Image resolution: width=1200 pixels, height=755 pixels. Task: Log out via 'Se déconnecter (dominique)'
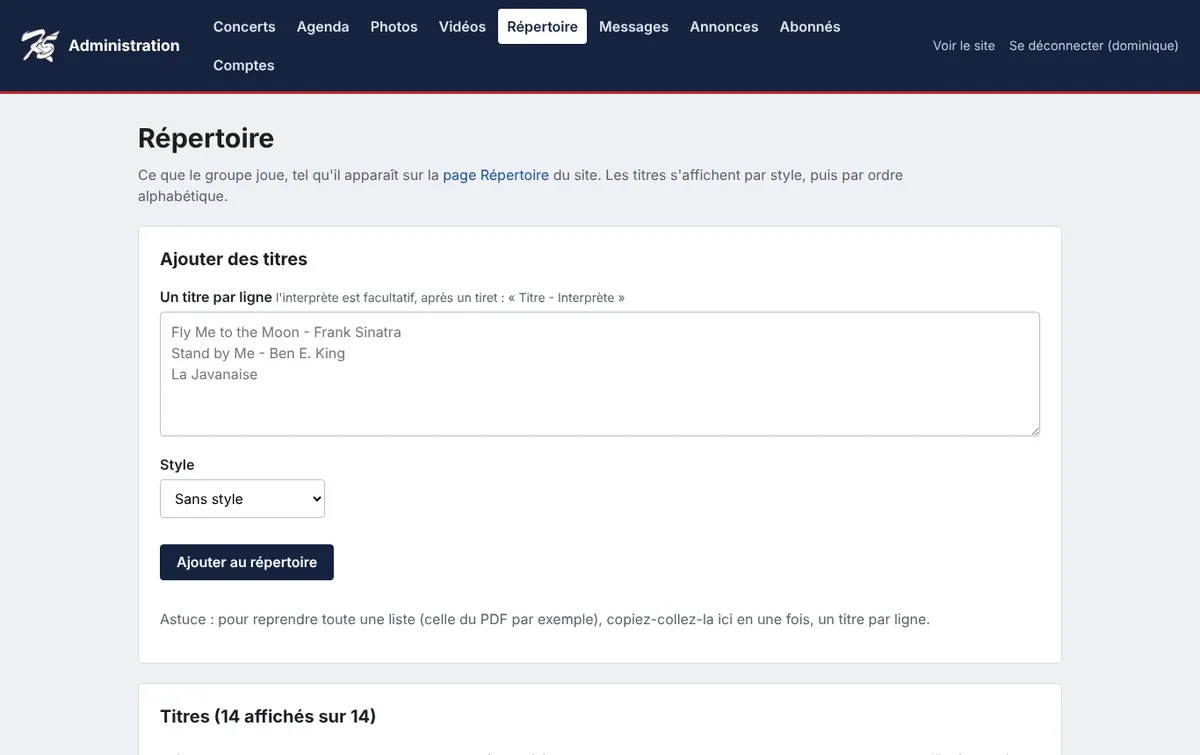[1094, 46]
